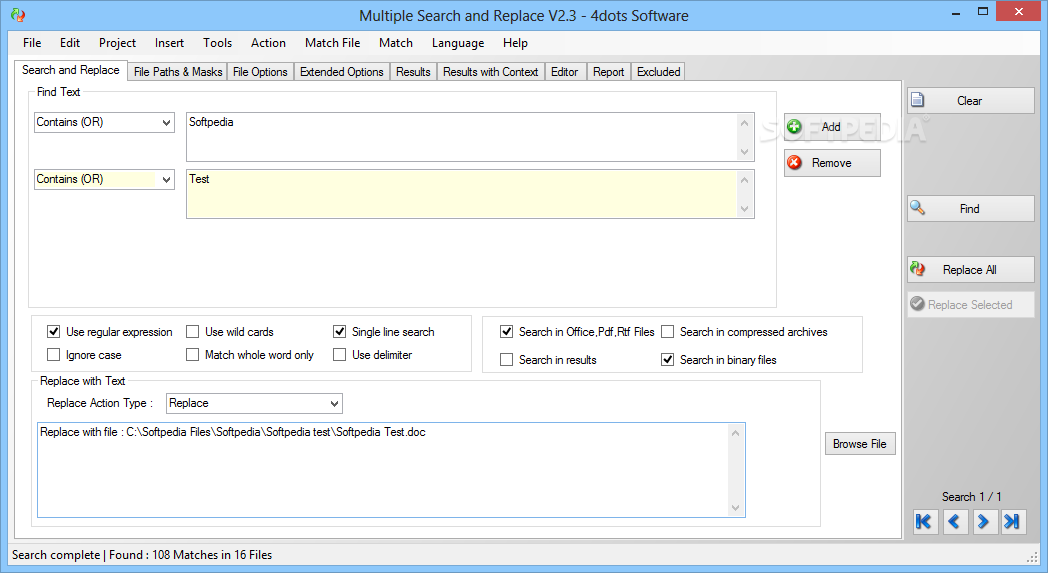Open the File menu

click(x=31, y=43)
